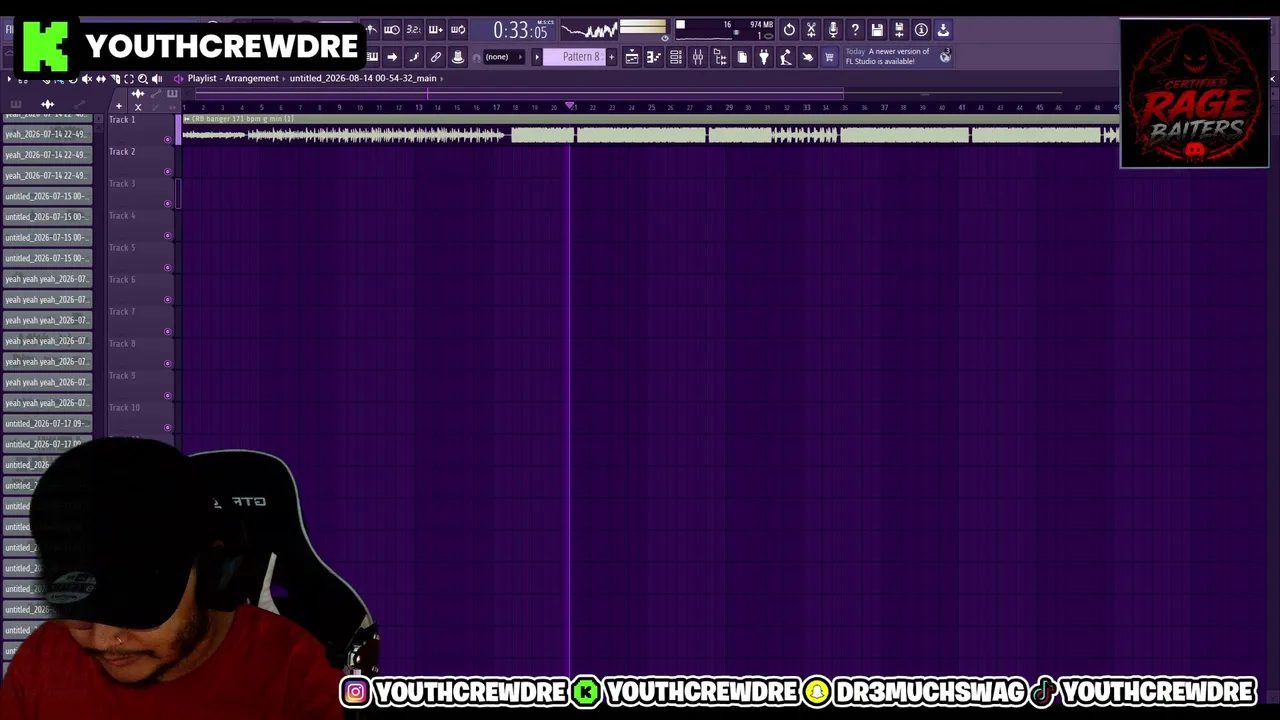Screen dimensions: 1280x720
Task: Select the playlist zoom magnifier tool
Action: 143,79
